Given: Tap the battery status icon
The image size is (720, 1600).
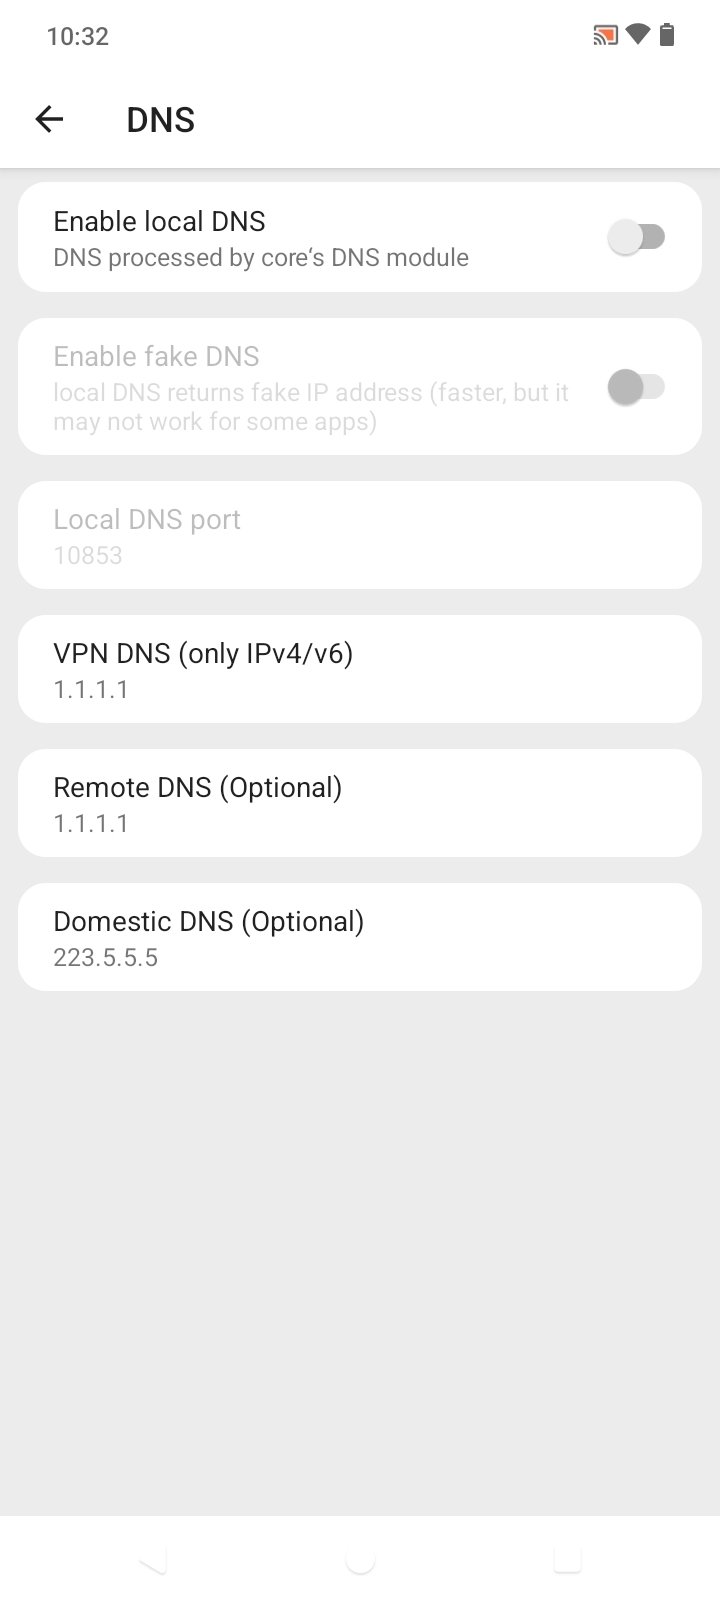Looking at the screenshot, I should pyautogui.click(x=667, y=37).
